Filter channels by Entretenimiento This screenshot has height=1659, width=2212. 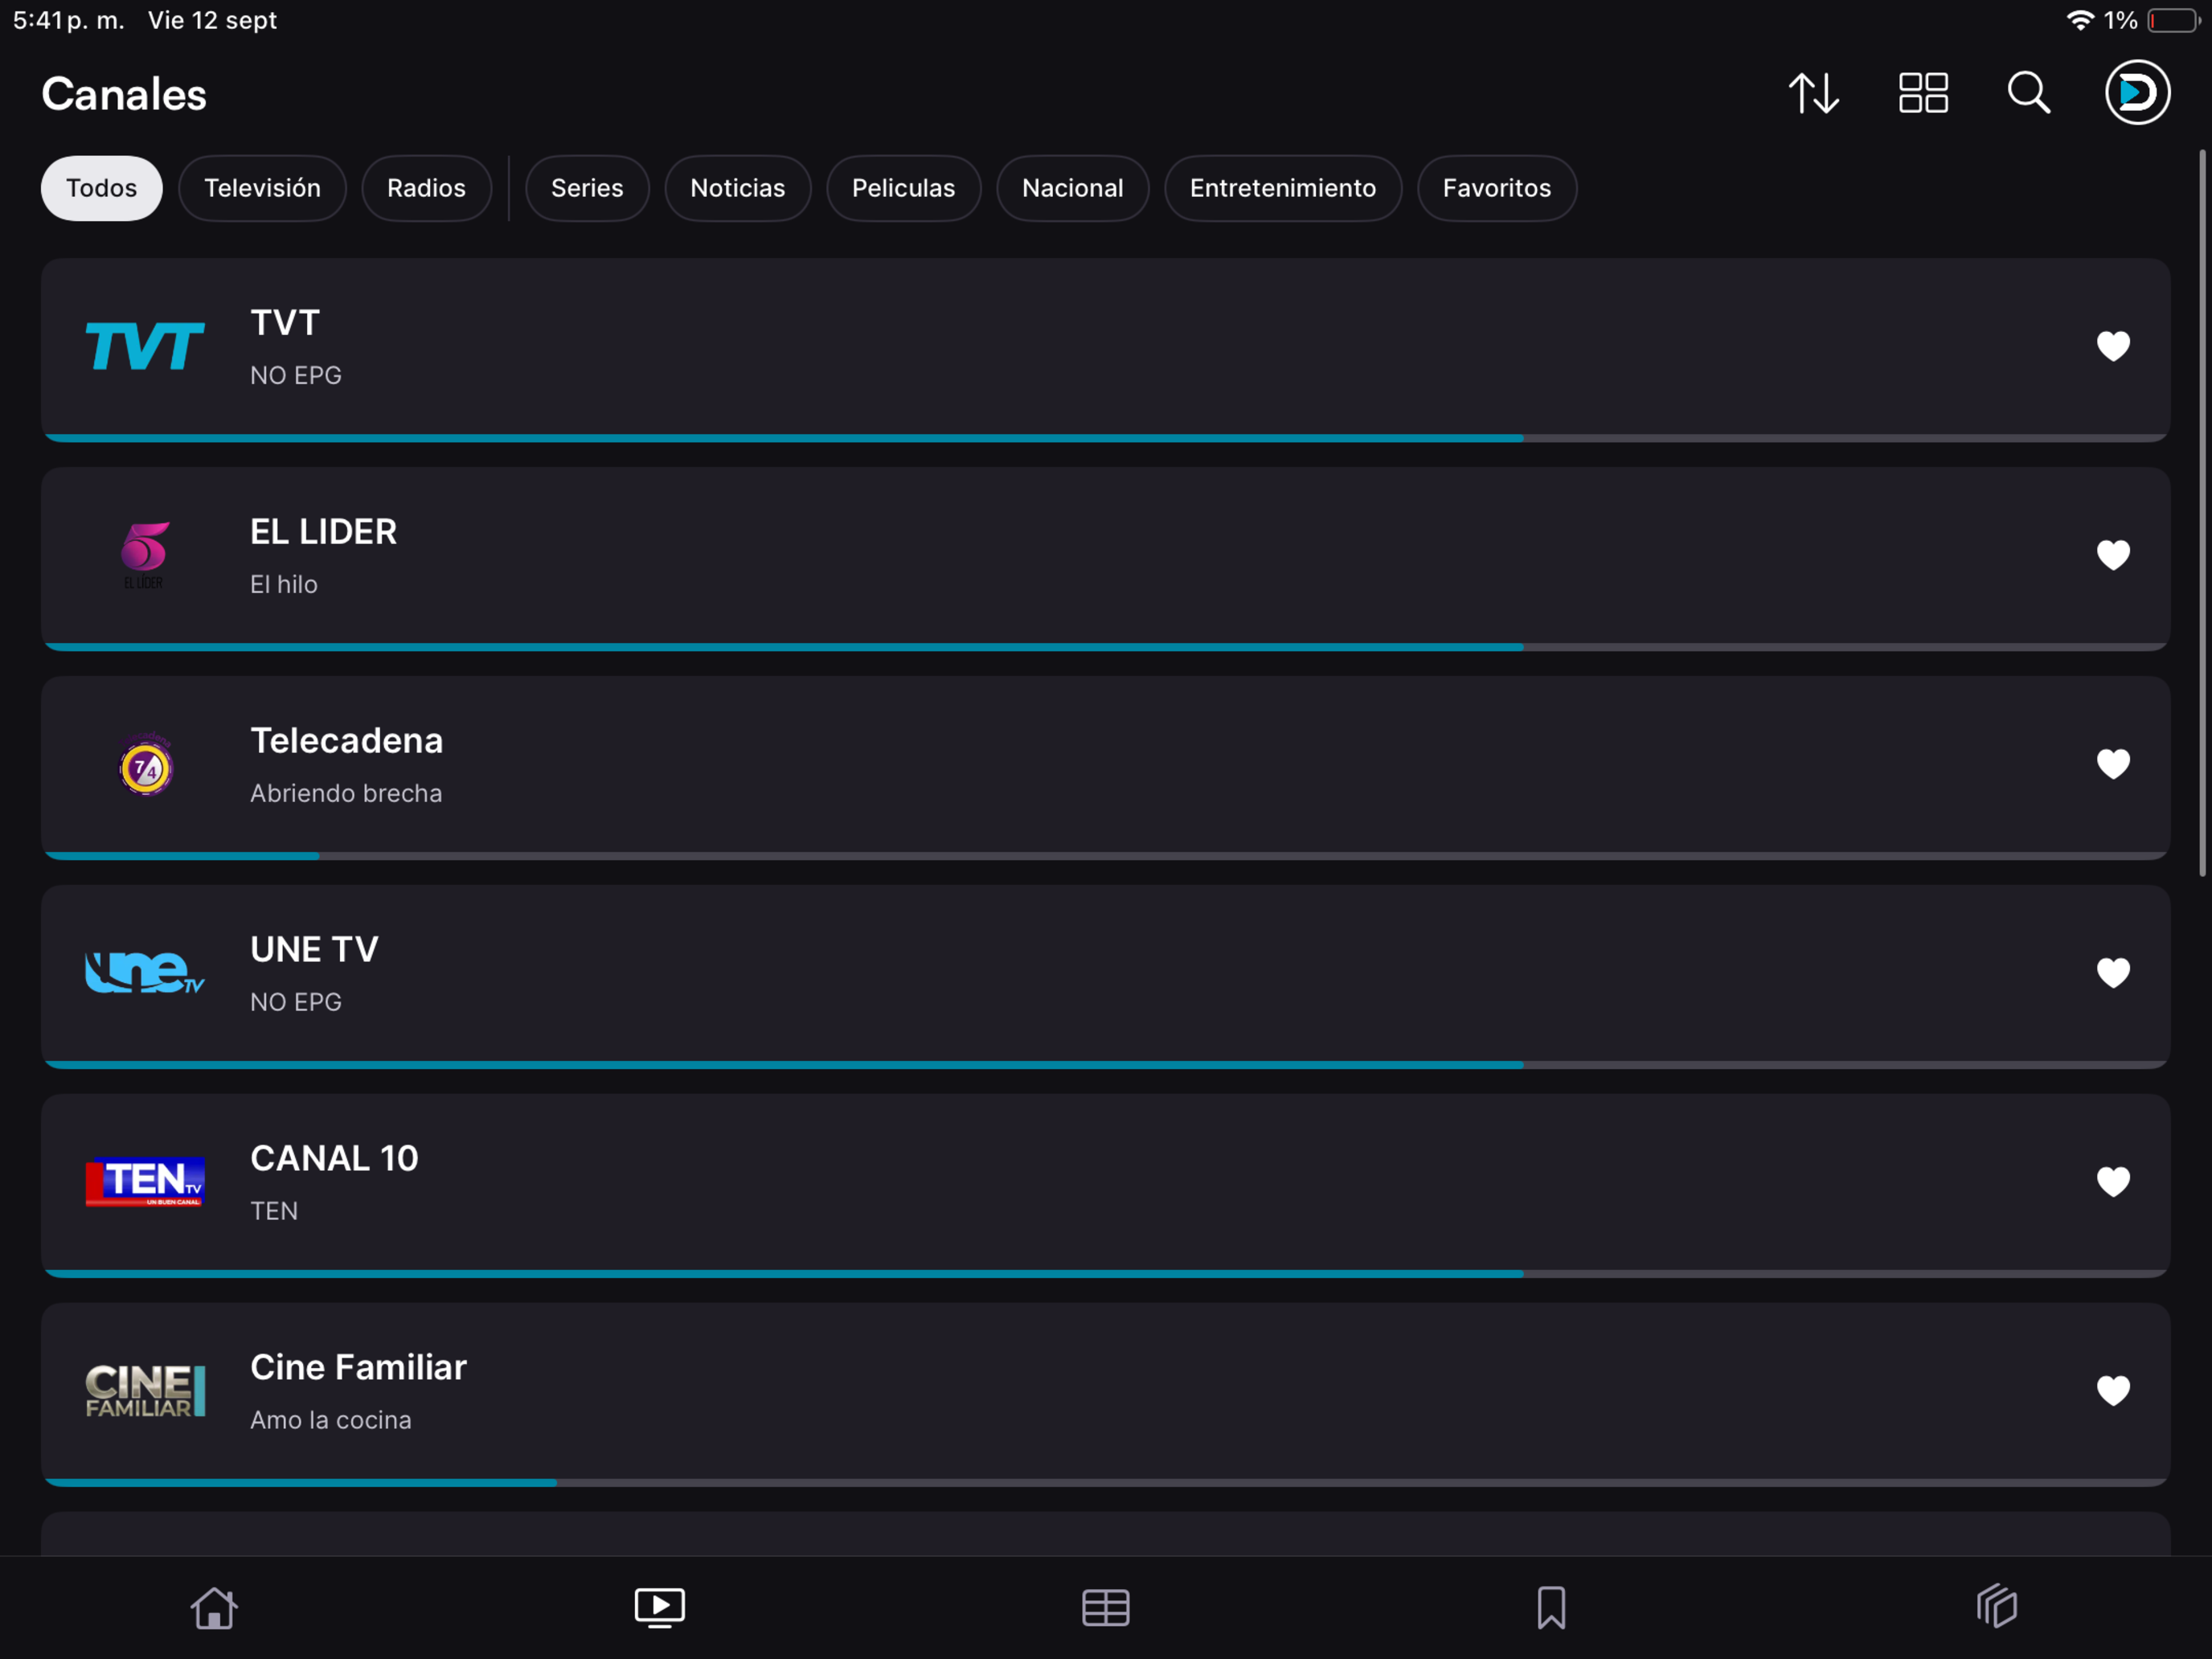pyautogui.click(x=1283, y=188)
